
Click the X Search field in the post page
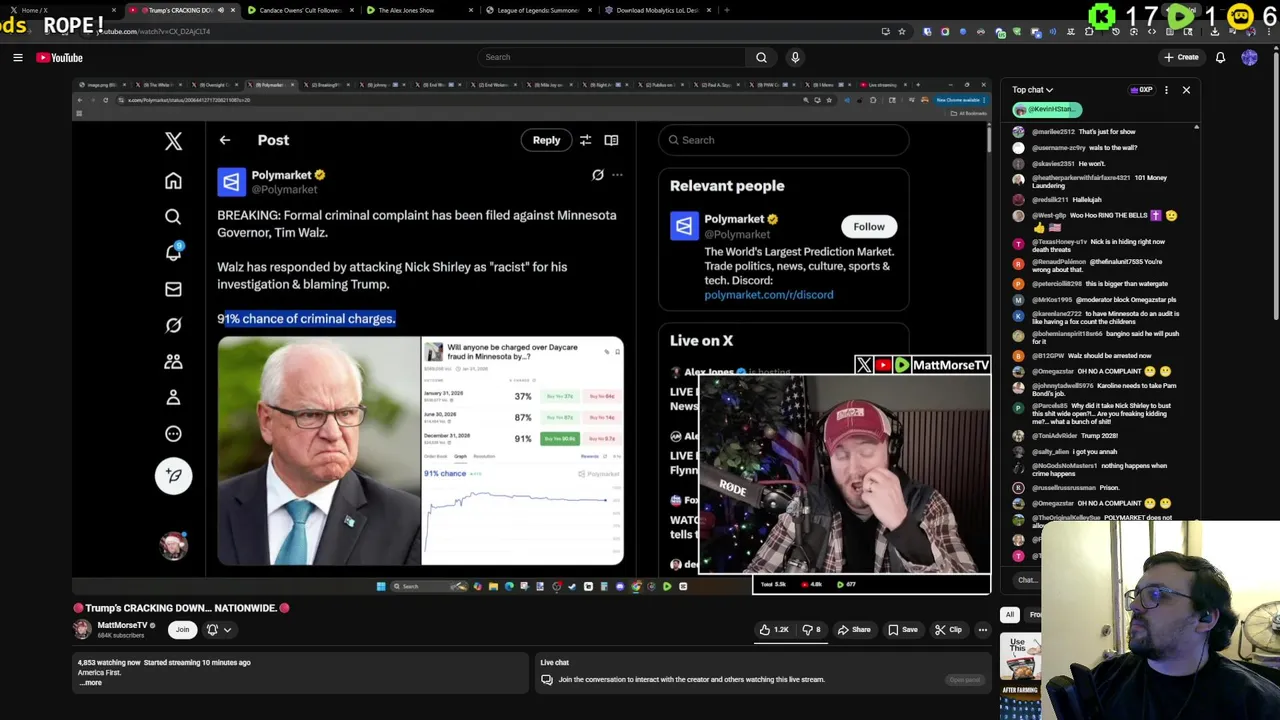tap(783, 140)
